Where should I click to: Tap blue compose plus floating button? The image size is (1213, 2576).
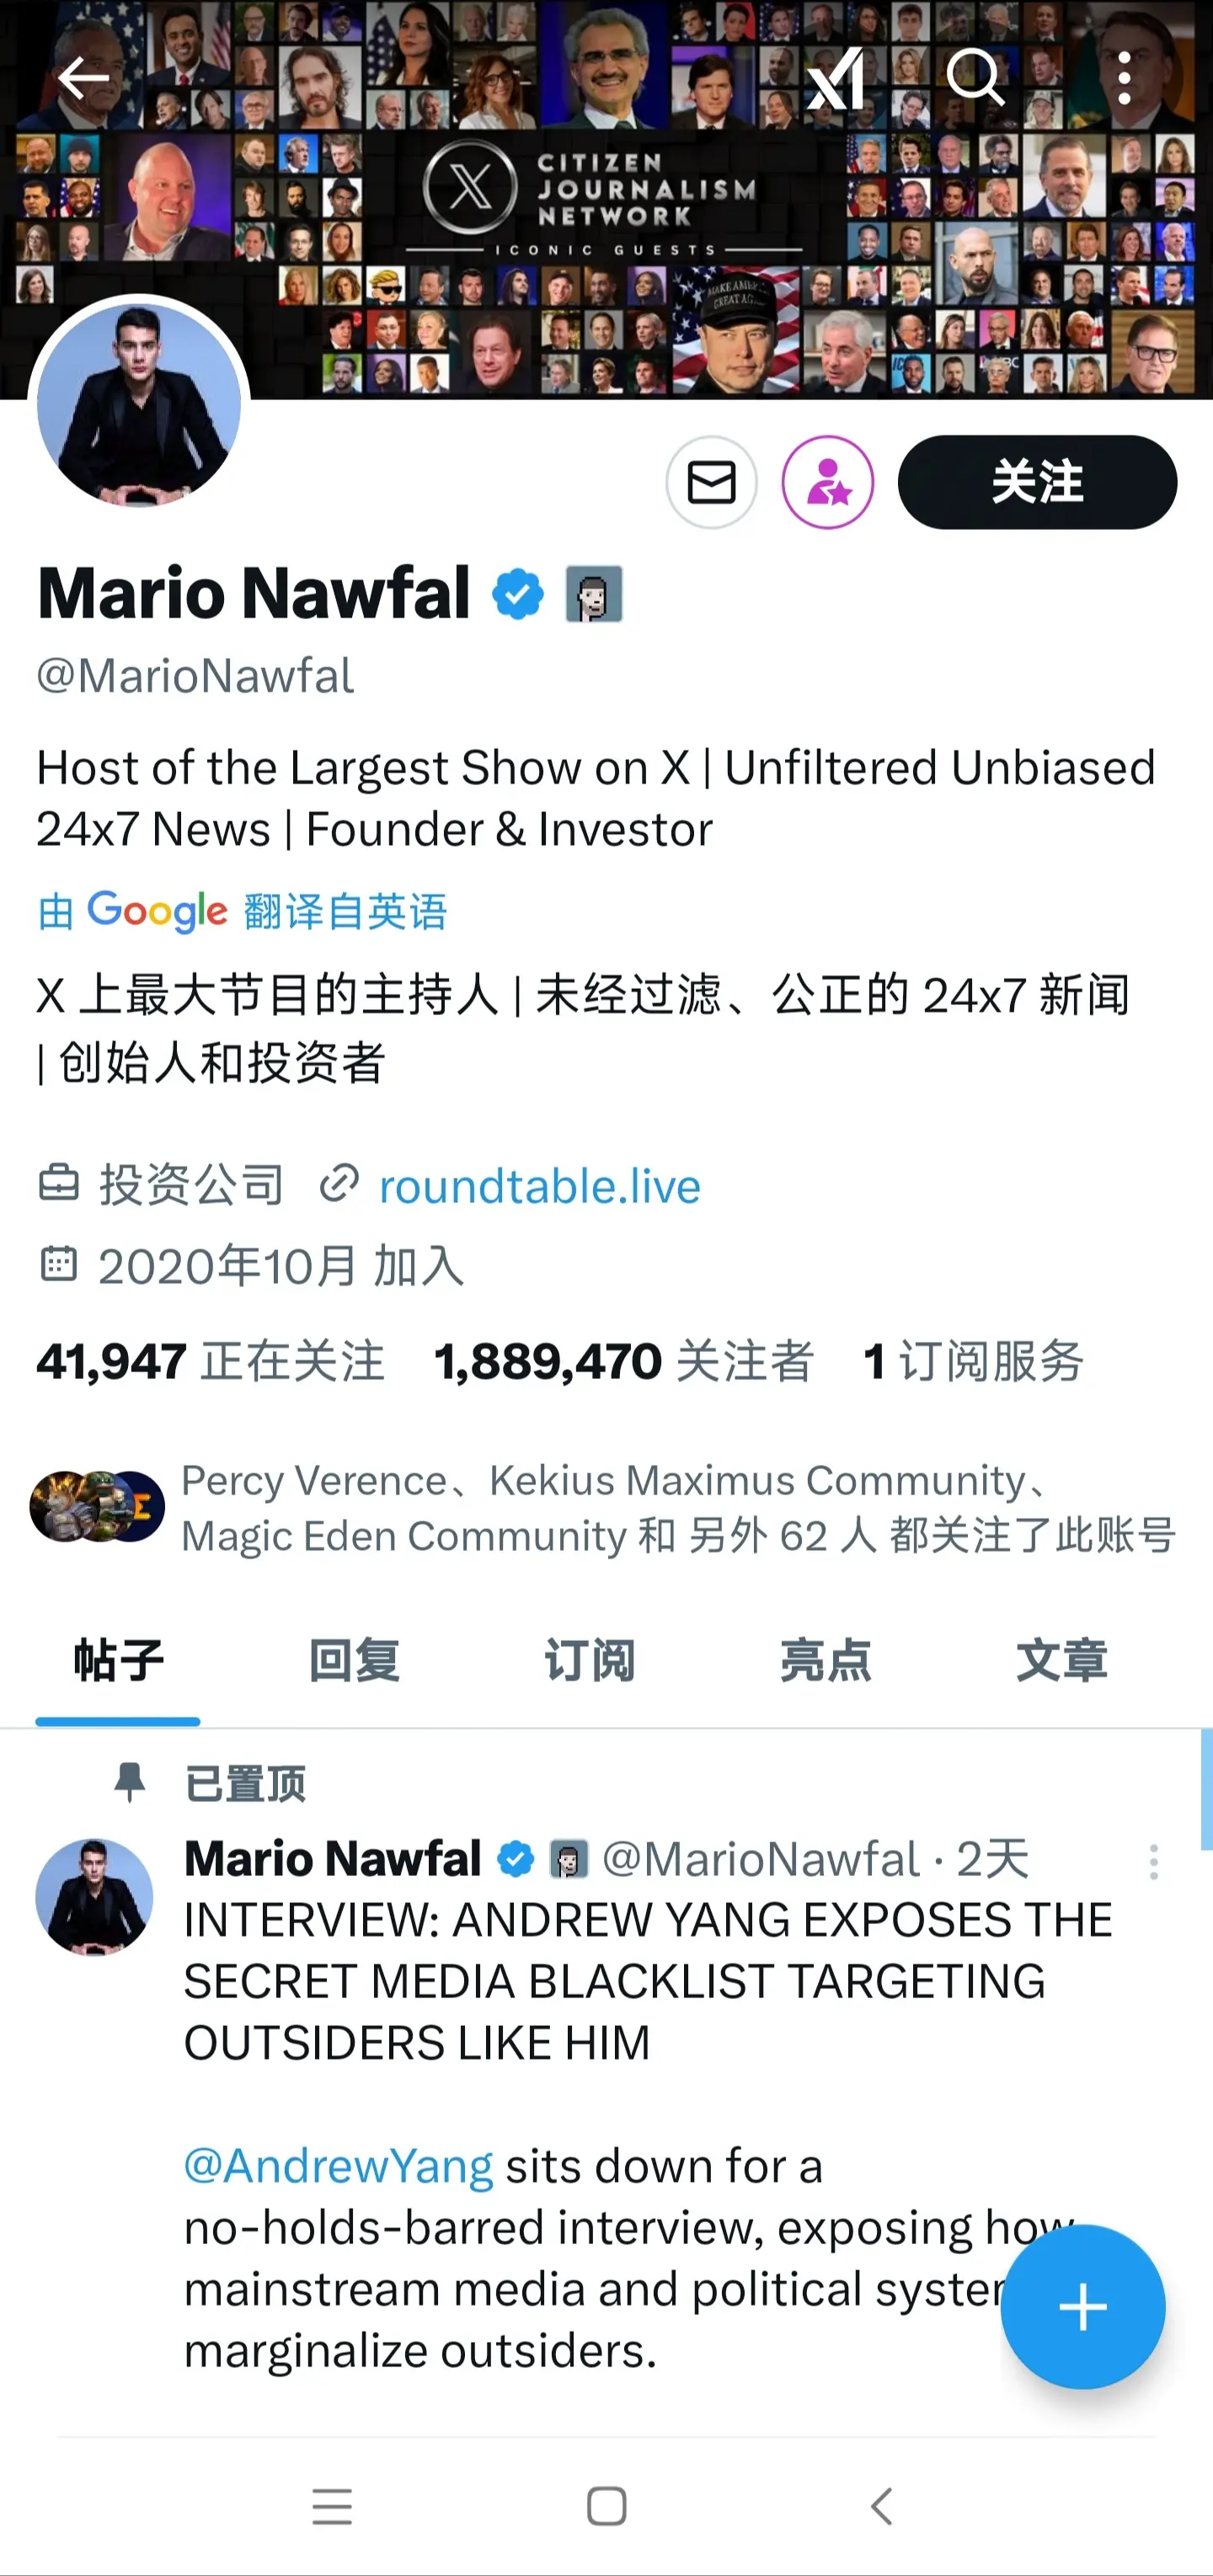pos(1083,2307)
